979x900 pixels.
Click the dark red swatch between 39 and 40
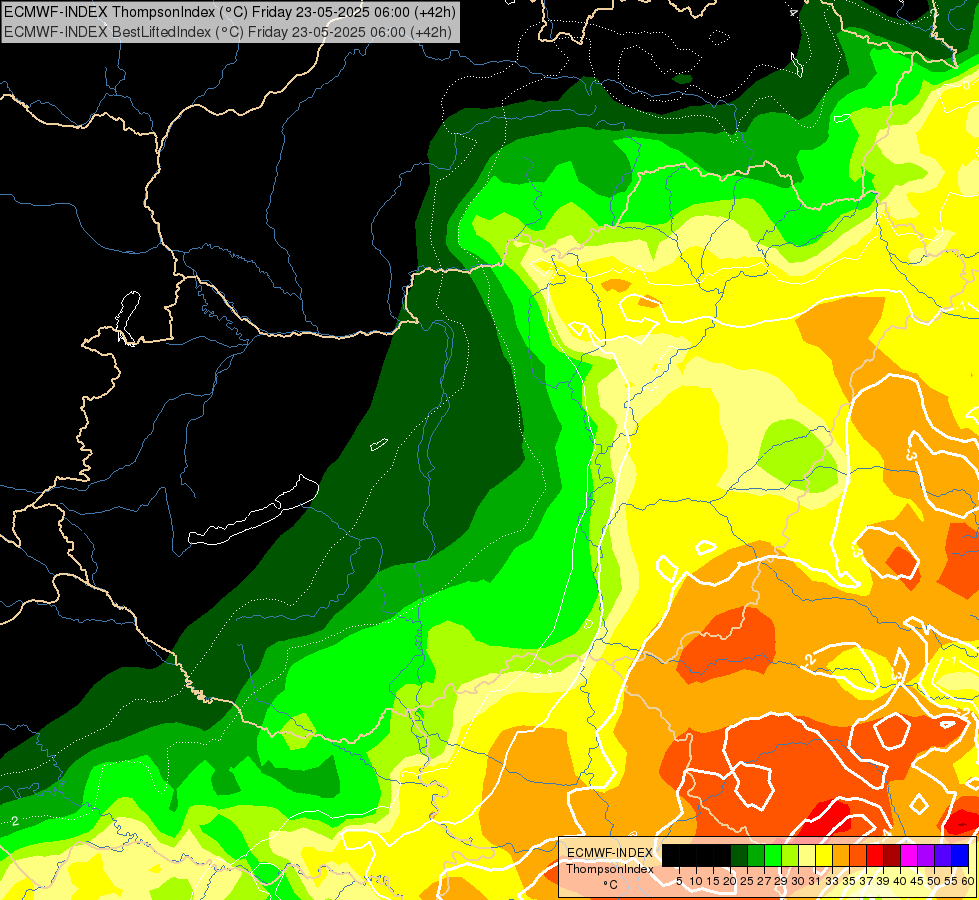tap(892, 855)
